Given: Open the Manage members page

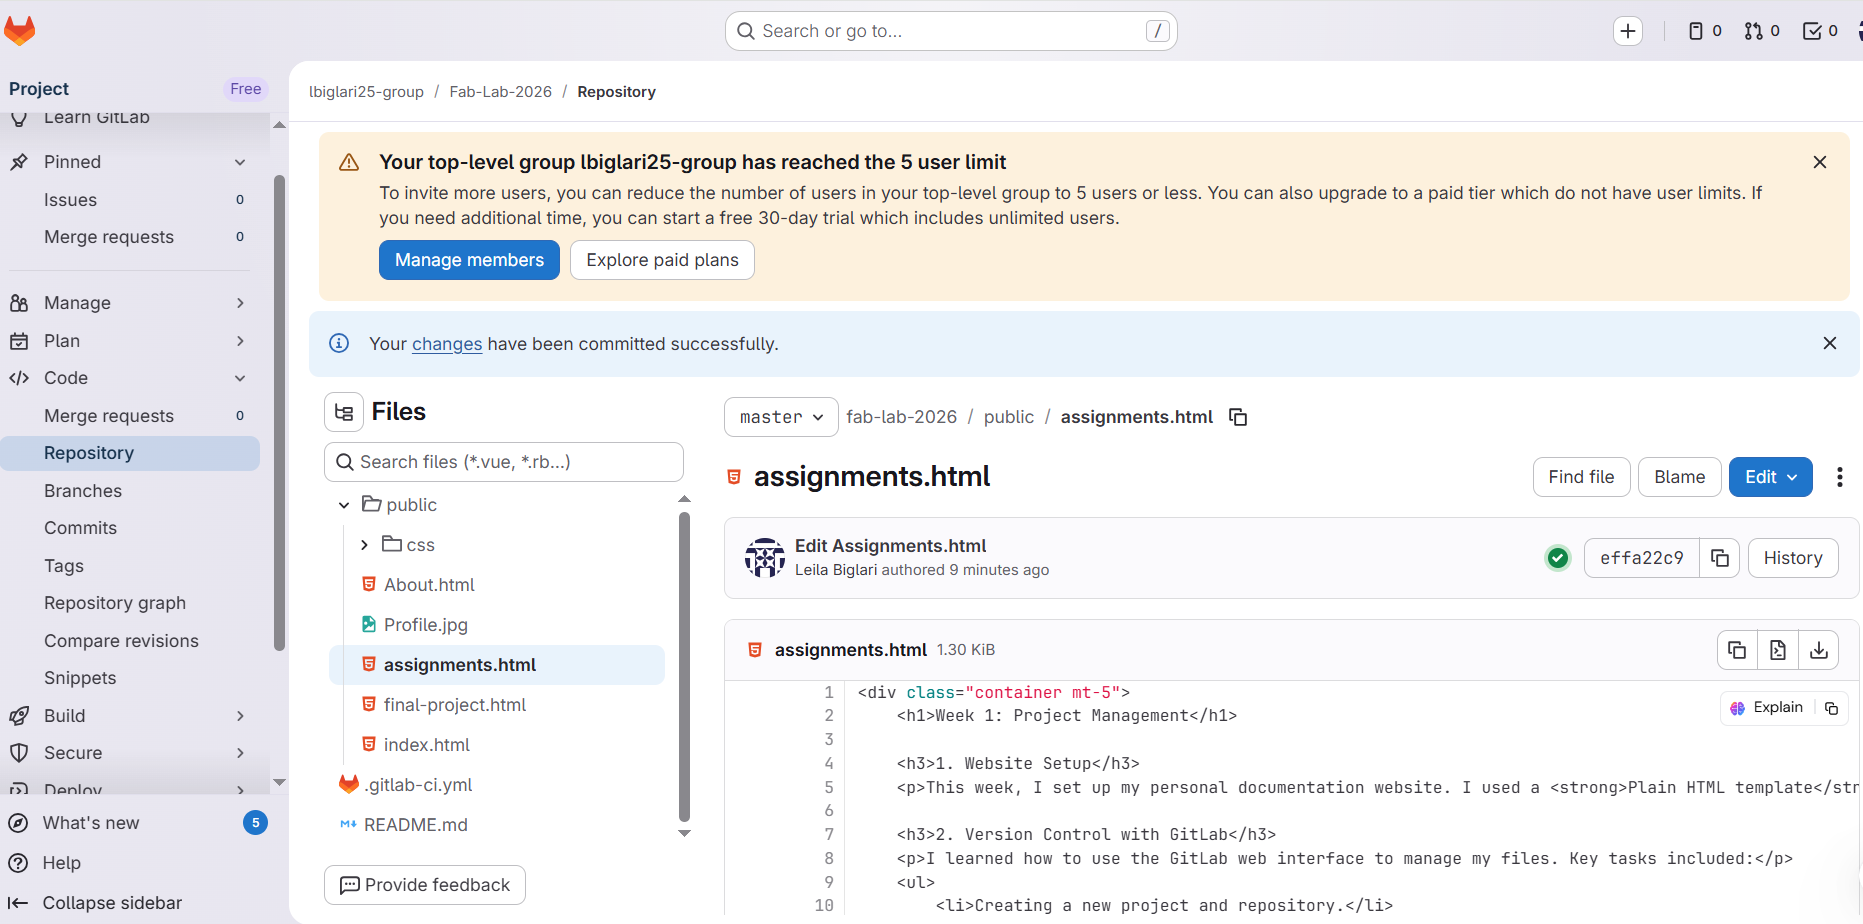Looking at the screenshot, I should (x=469, y=260).
